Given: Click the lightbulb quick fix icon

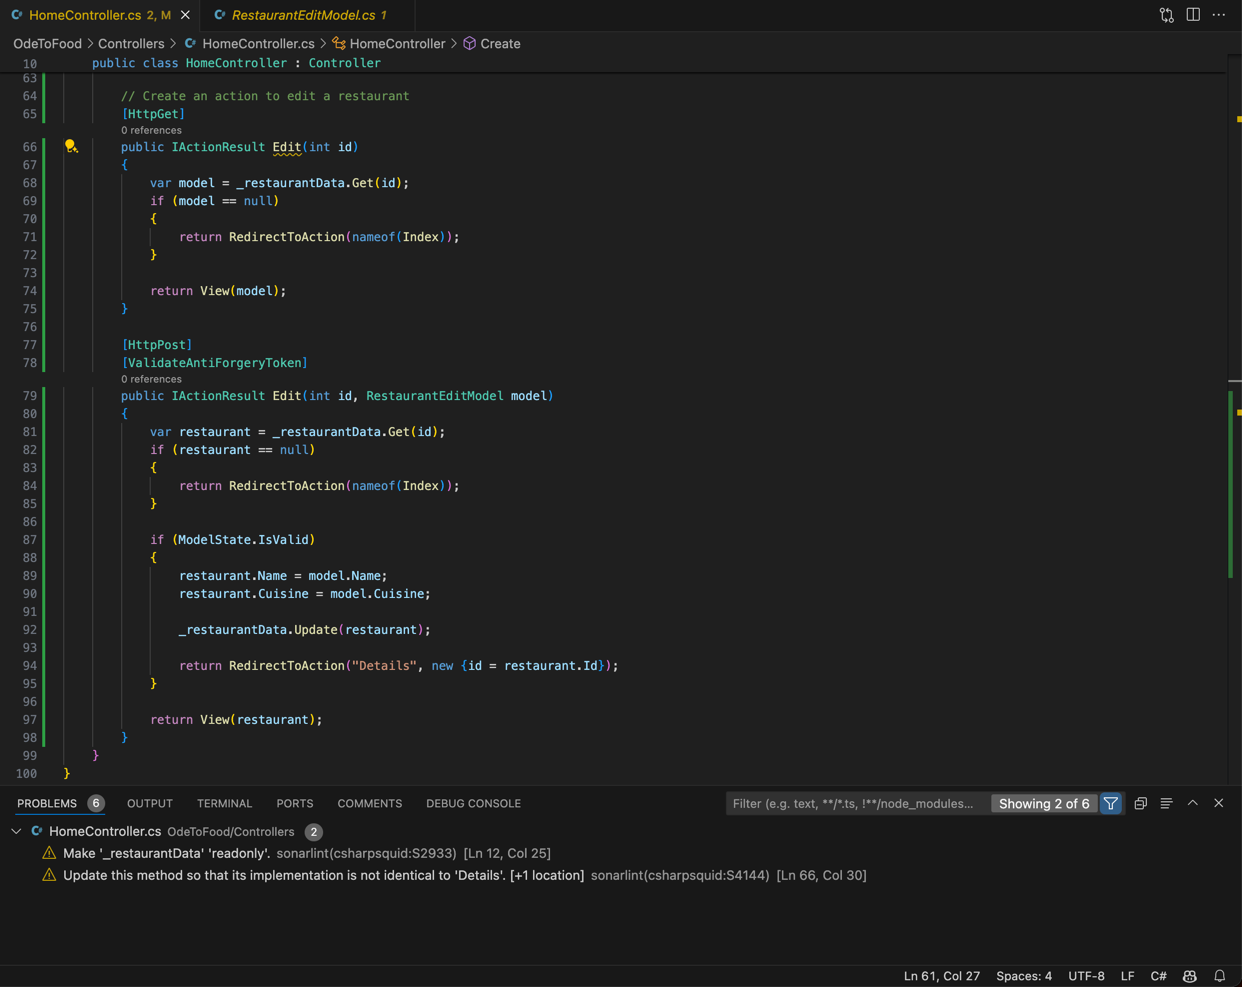Looking at the screenshot, I should pos(71,146).
